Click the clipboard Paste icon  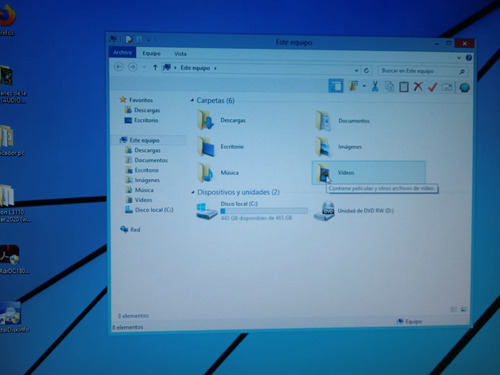[404, 87]
